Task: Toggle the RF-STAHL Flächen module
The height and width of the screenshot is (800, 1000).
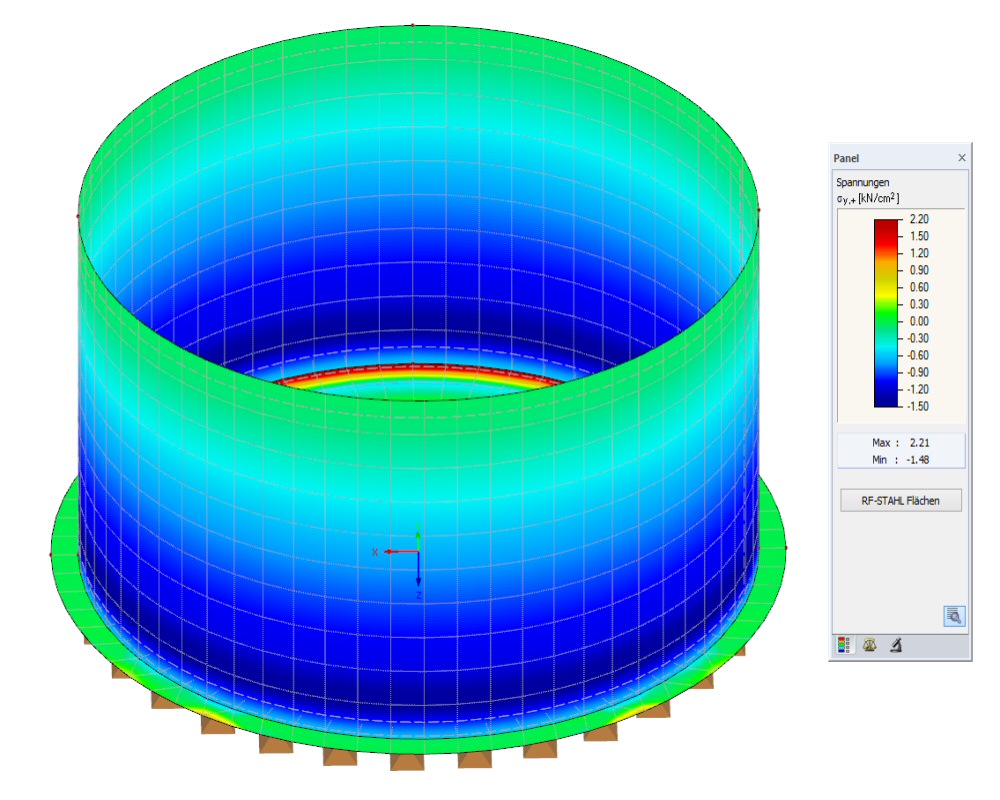Action: click(x=899, y=499)
